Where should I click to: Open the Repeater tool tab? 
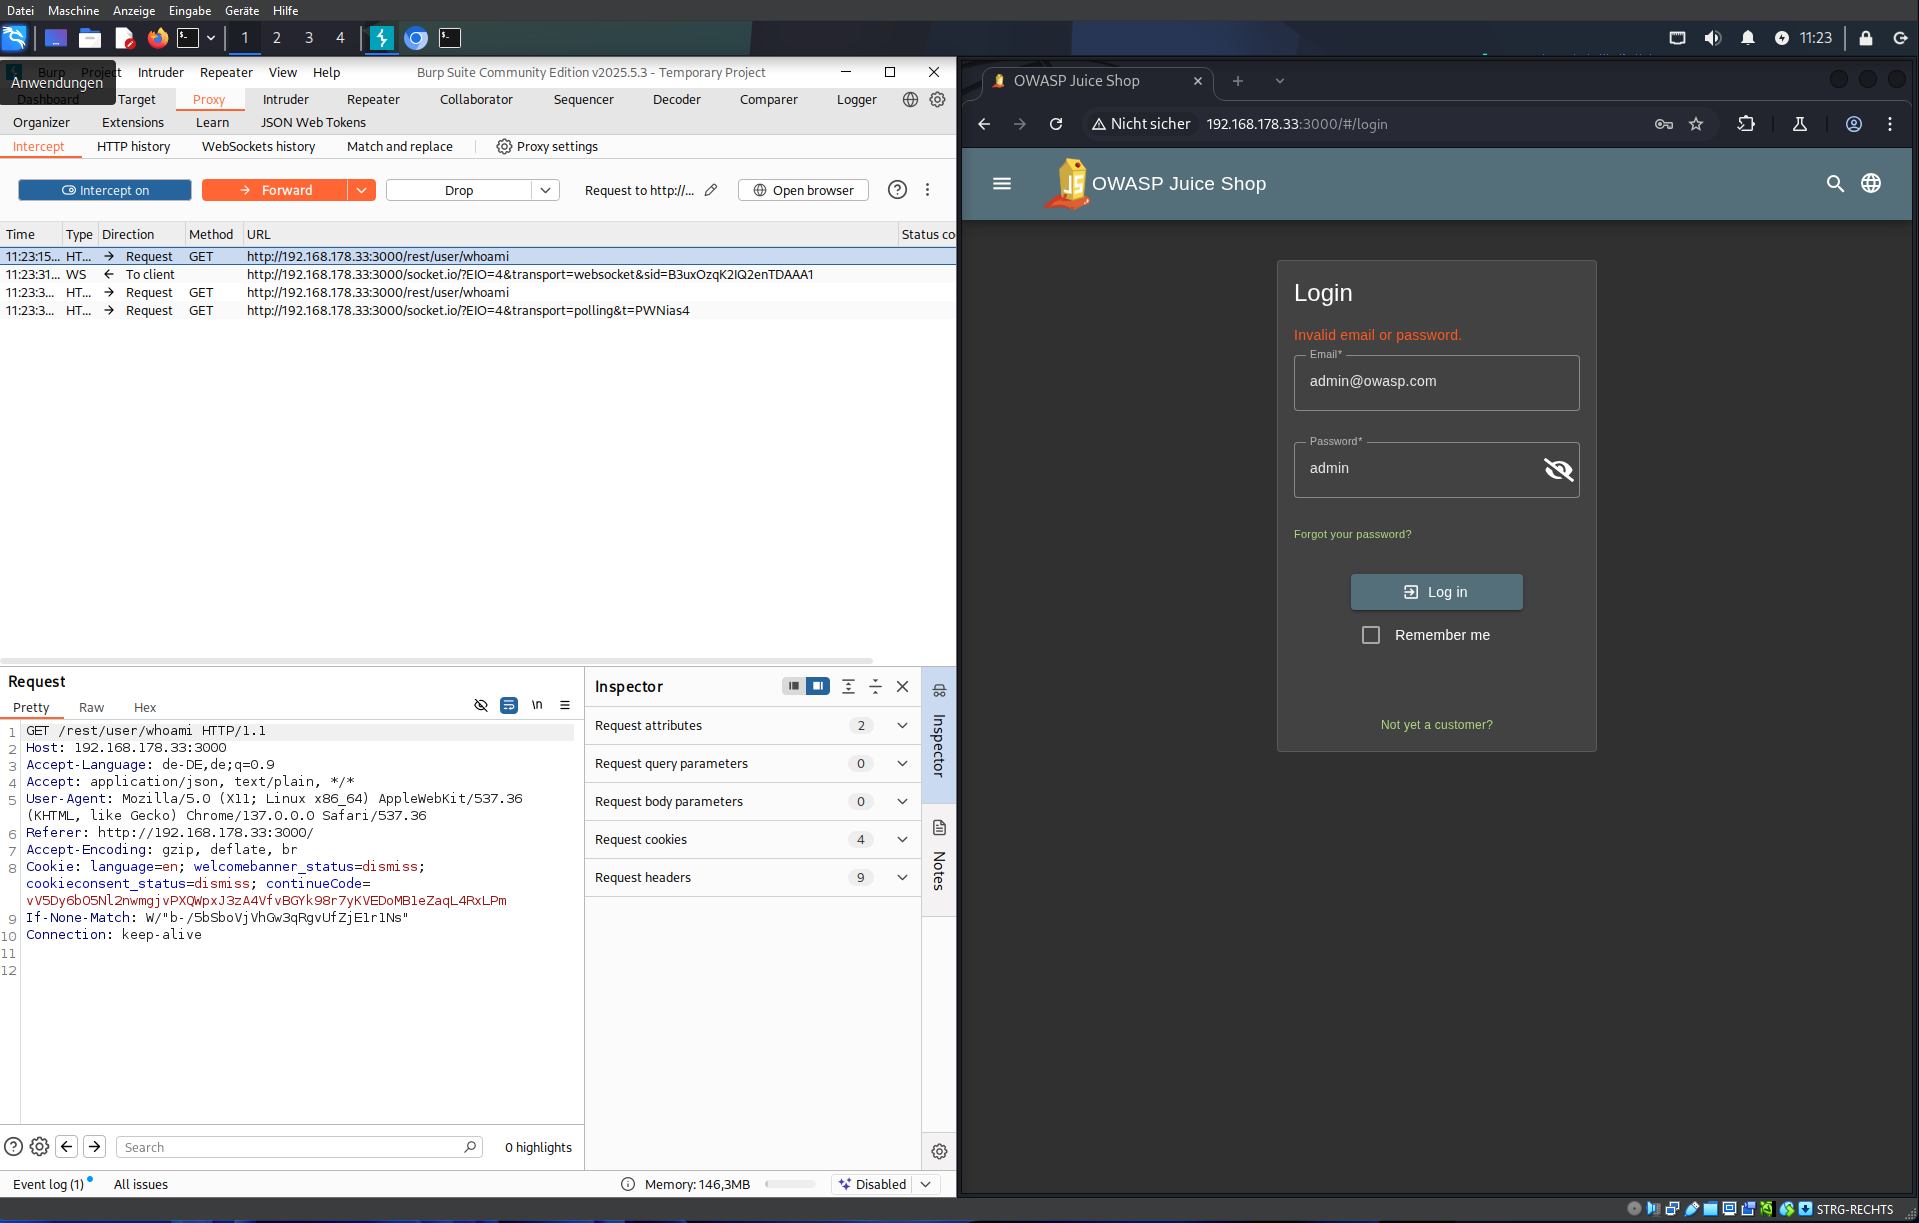[373, 100]
